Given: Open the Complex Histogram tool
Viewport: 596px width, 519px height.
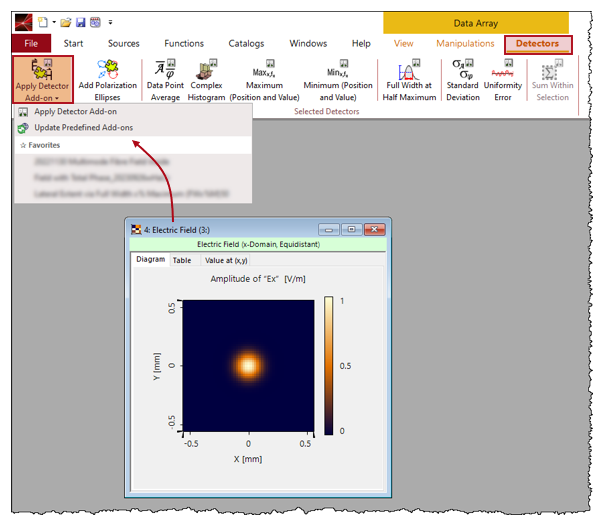Looking at the screenshot, I should 206,80.
